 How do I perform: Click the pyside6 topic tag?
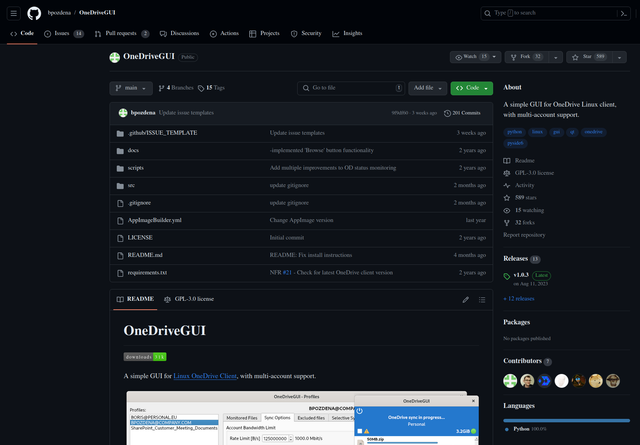coord(515,143)
